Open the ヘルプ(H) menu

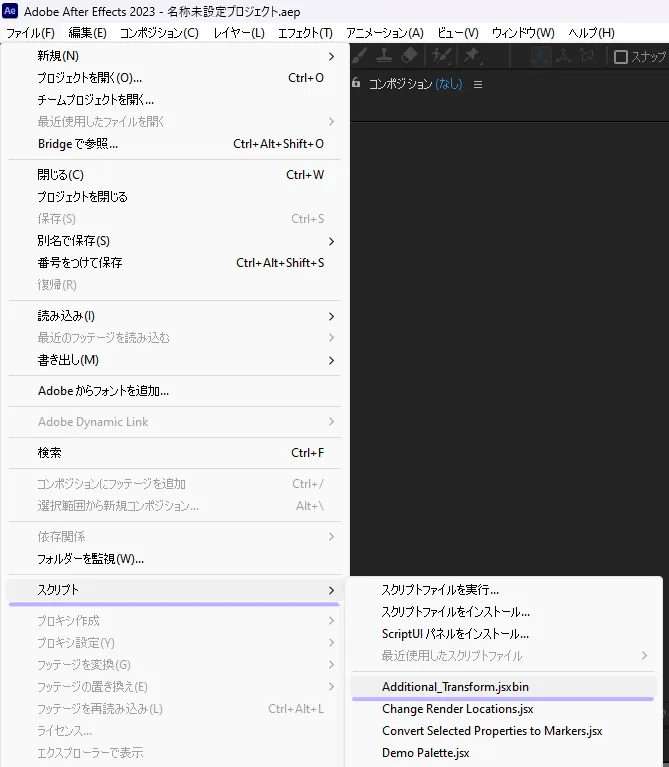pyautogui.click(x=592, y=33)
